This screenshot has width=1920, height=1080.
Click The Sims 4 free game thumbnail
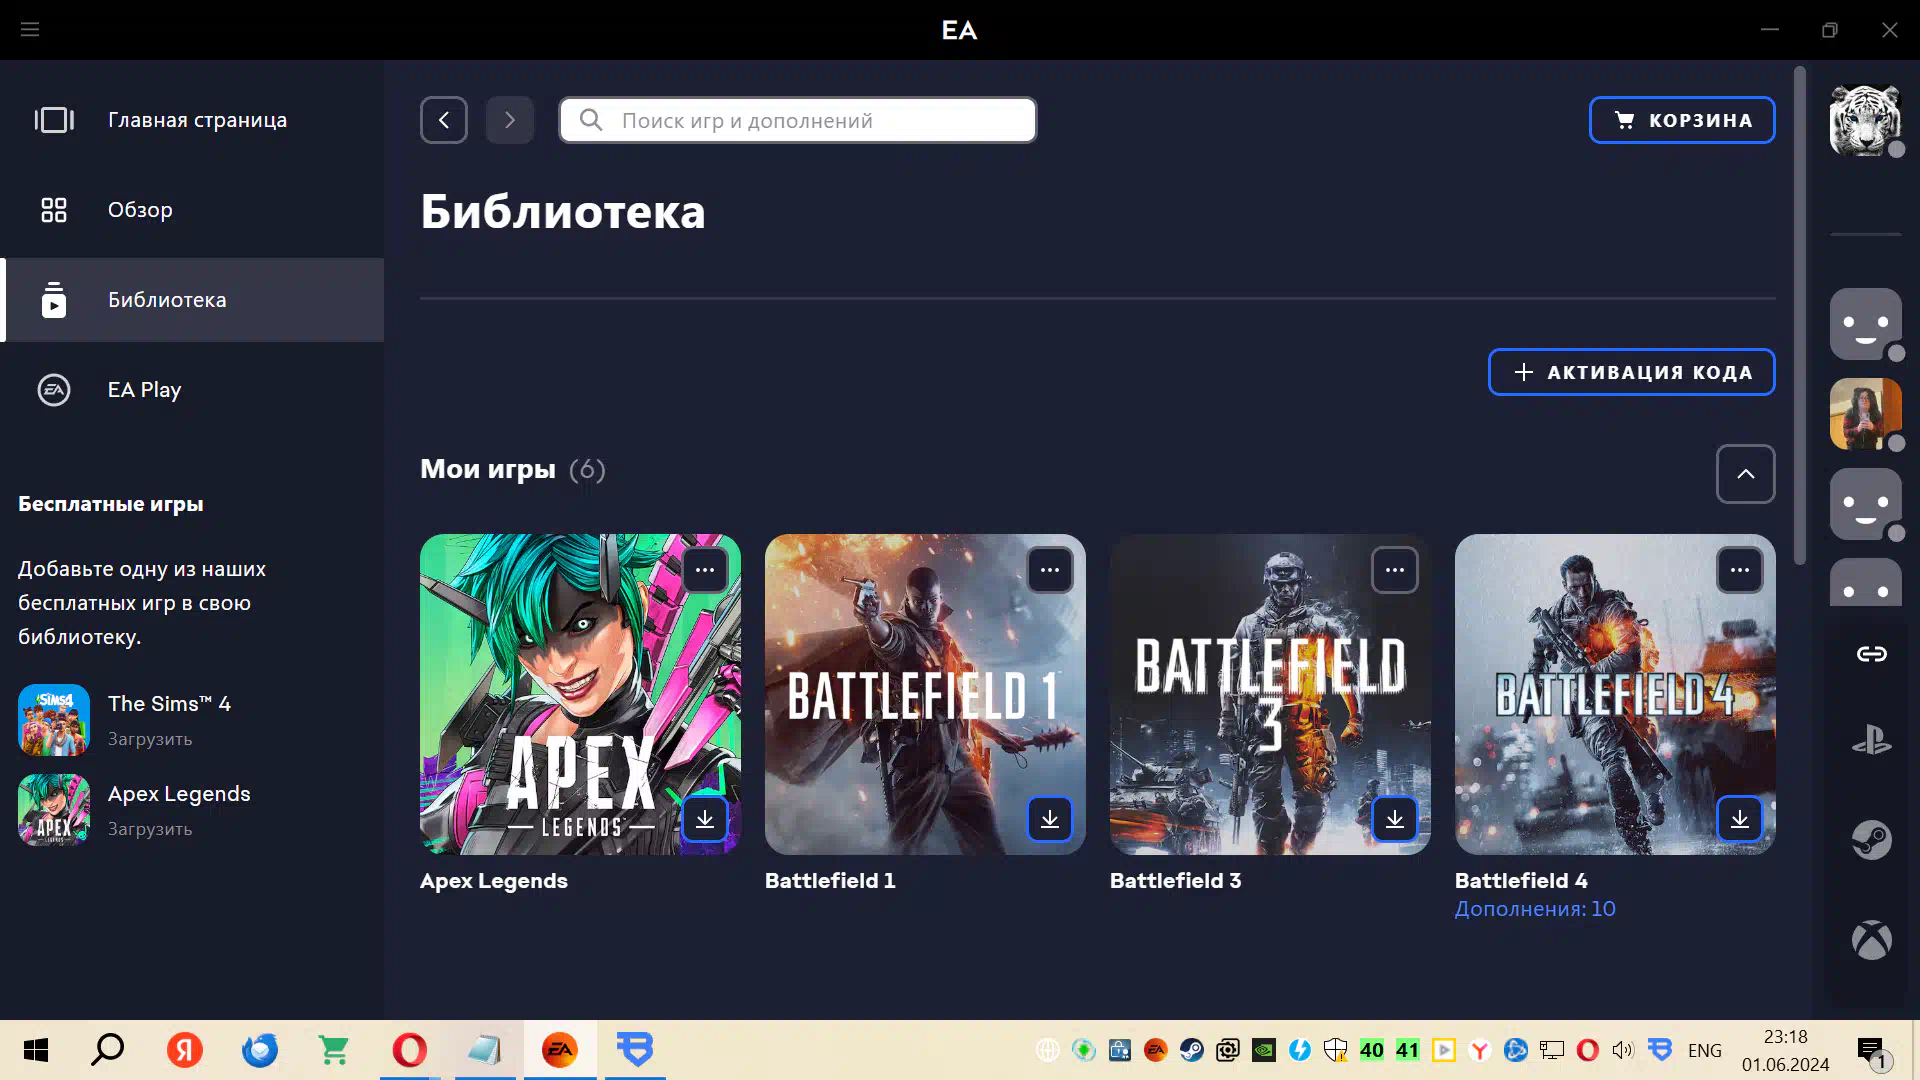pos(54,720)
